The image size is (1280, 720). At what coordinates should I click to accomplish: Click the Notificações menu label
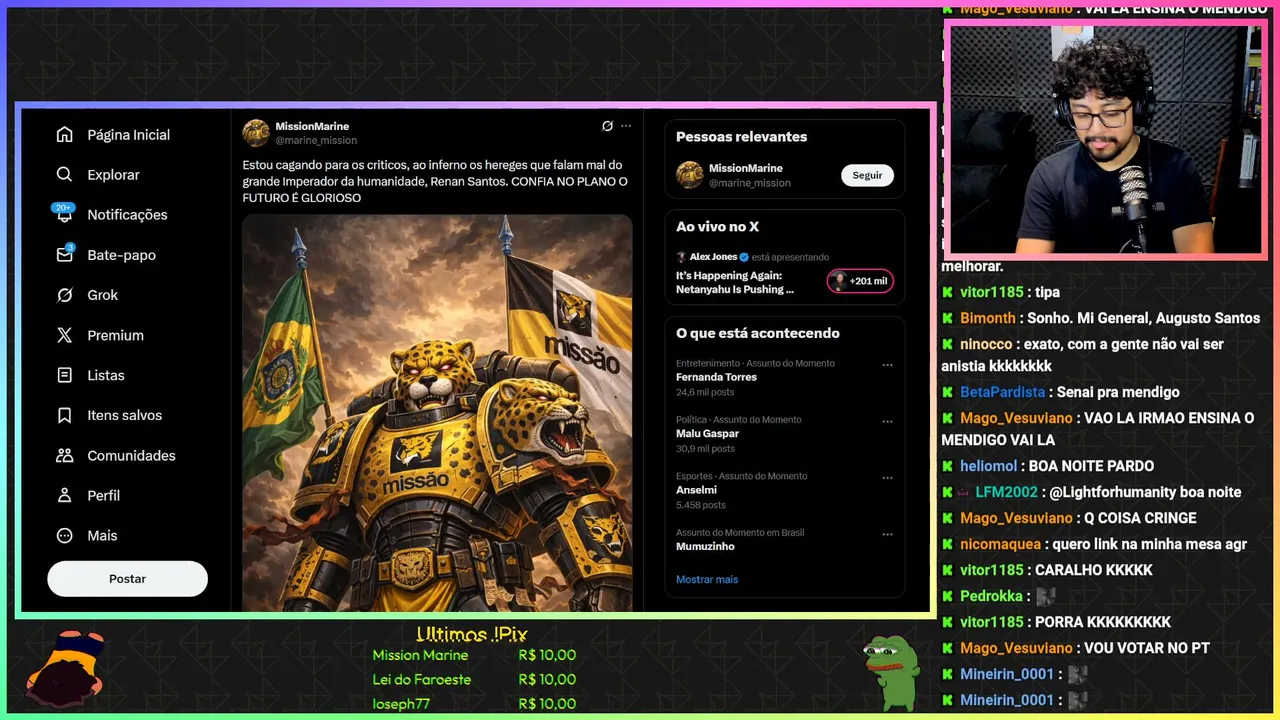point(127,215)
